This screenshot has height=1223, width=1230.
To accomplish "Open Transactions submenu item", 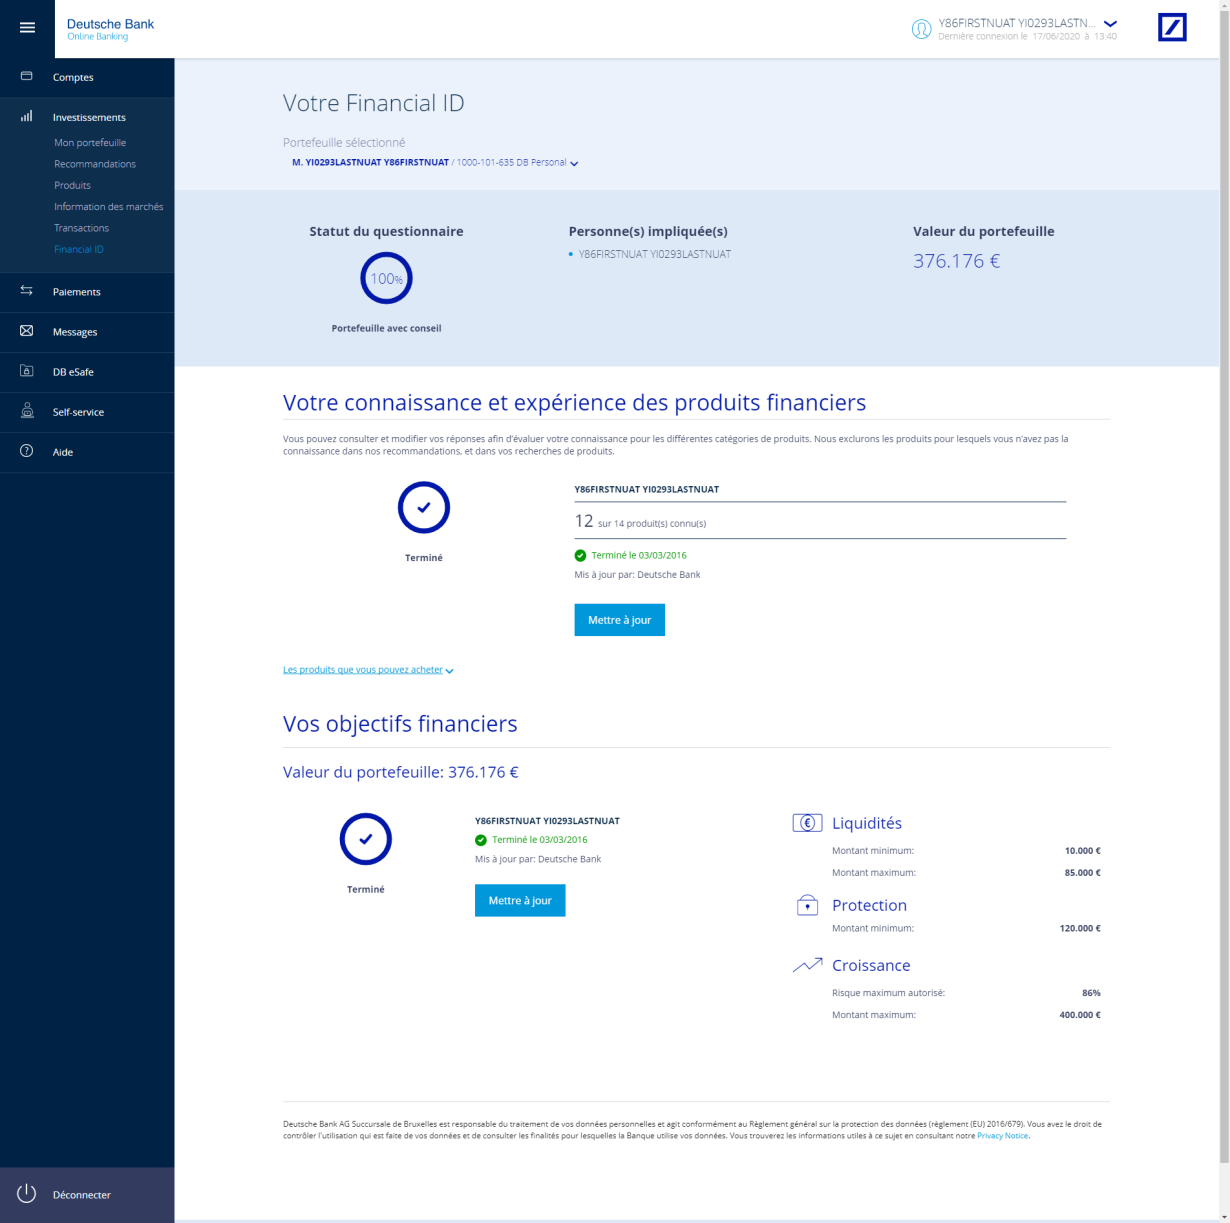I will point(81,228).
